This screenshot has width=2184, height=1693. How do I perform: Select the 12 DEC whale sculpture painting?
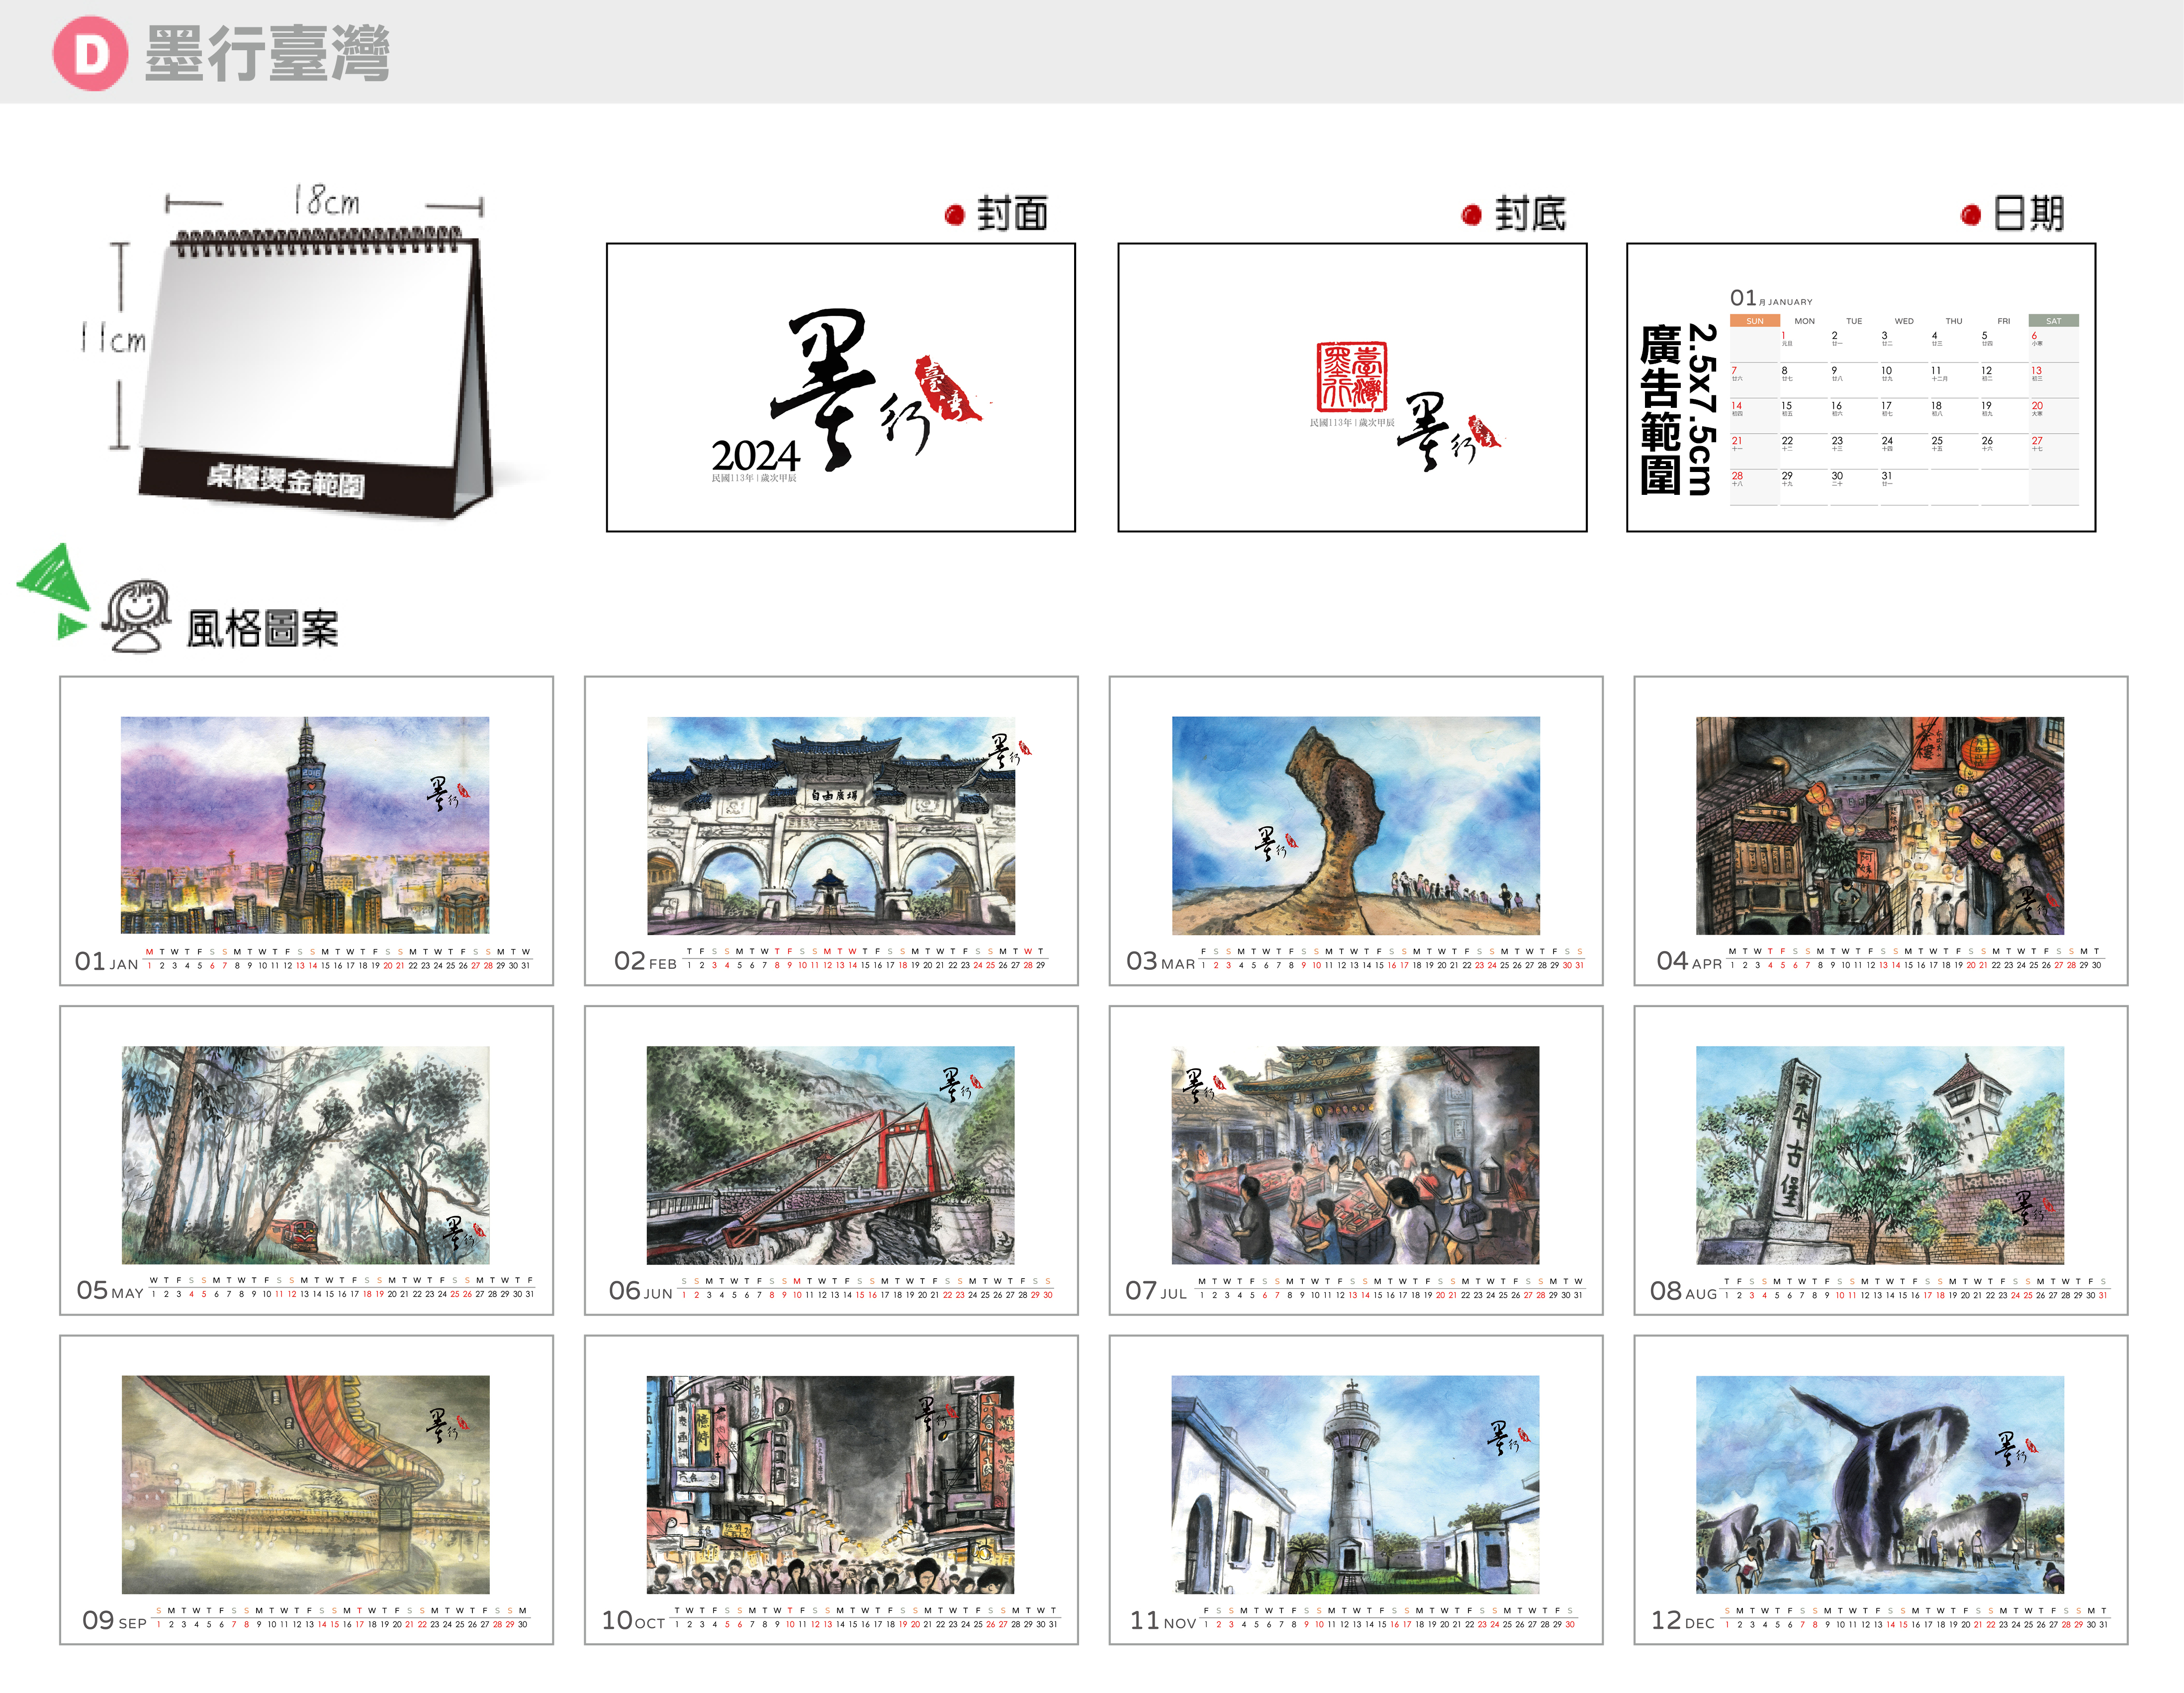pyautogui.click(x=1879, y=1484)
